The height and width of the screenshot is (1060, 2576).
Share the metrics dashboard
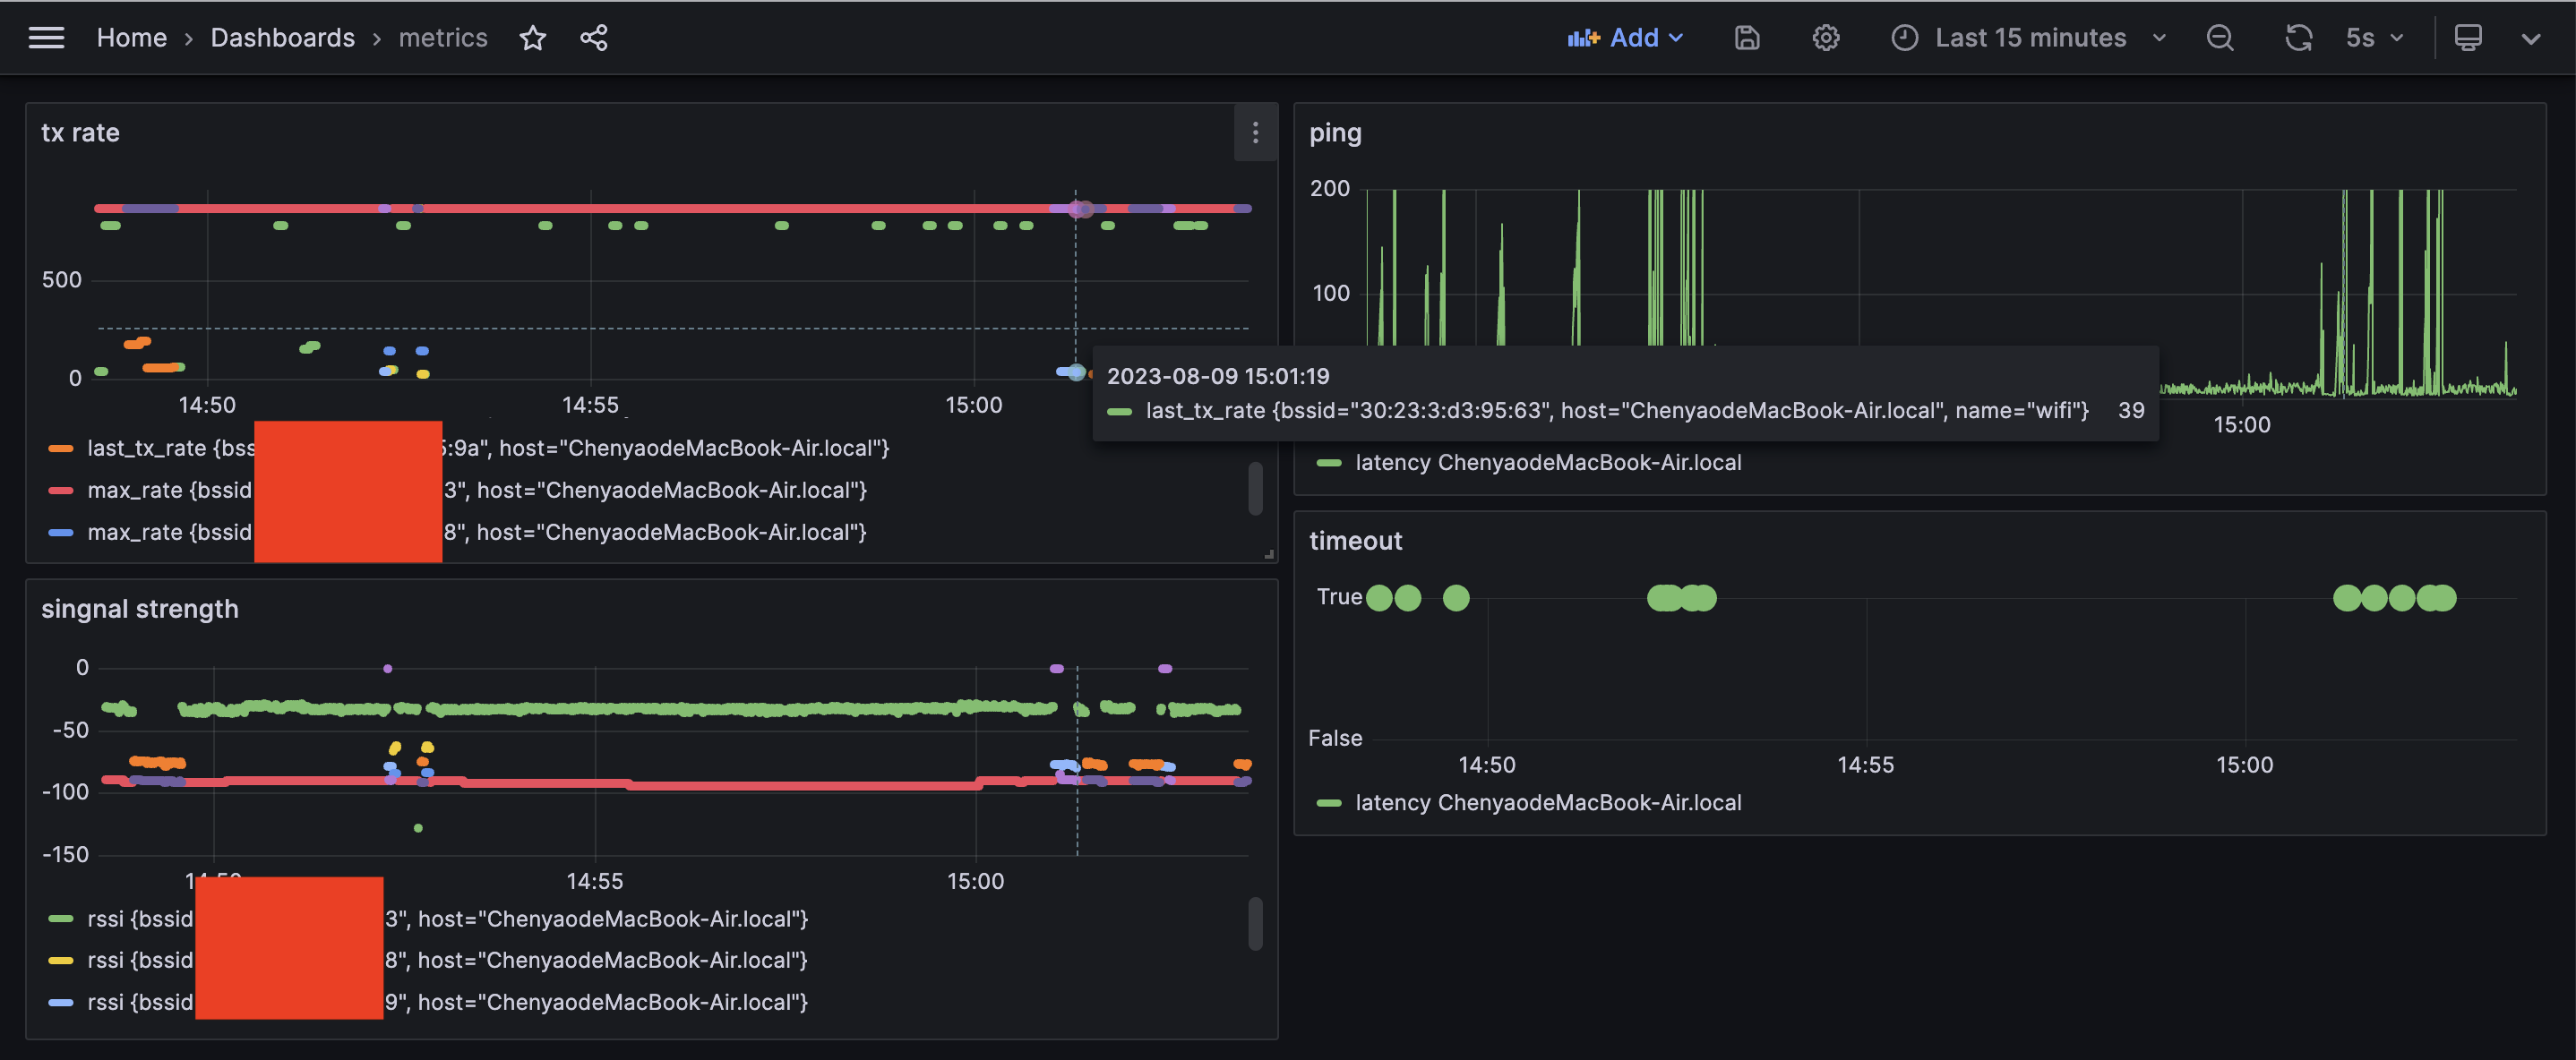pyautogui.click(x=594, y=38)
